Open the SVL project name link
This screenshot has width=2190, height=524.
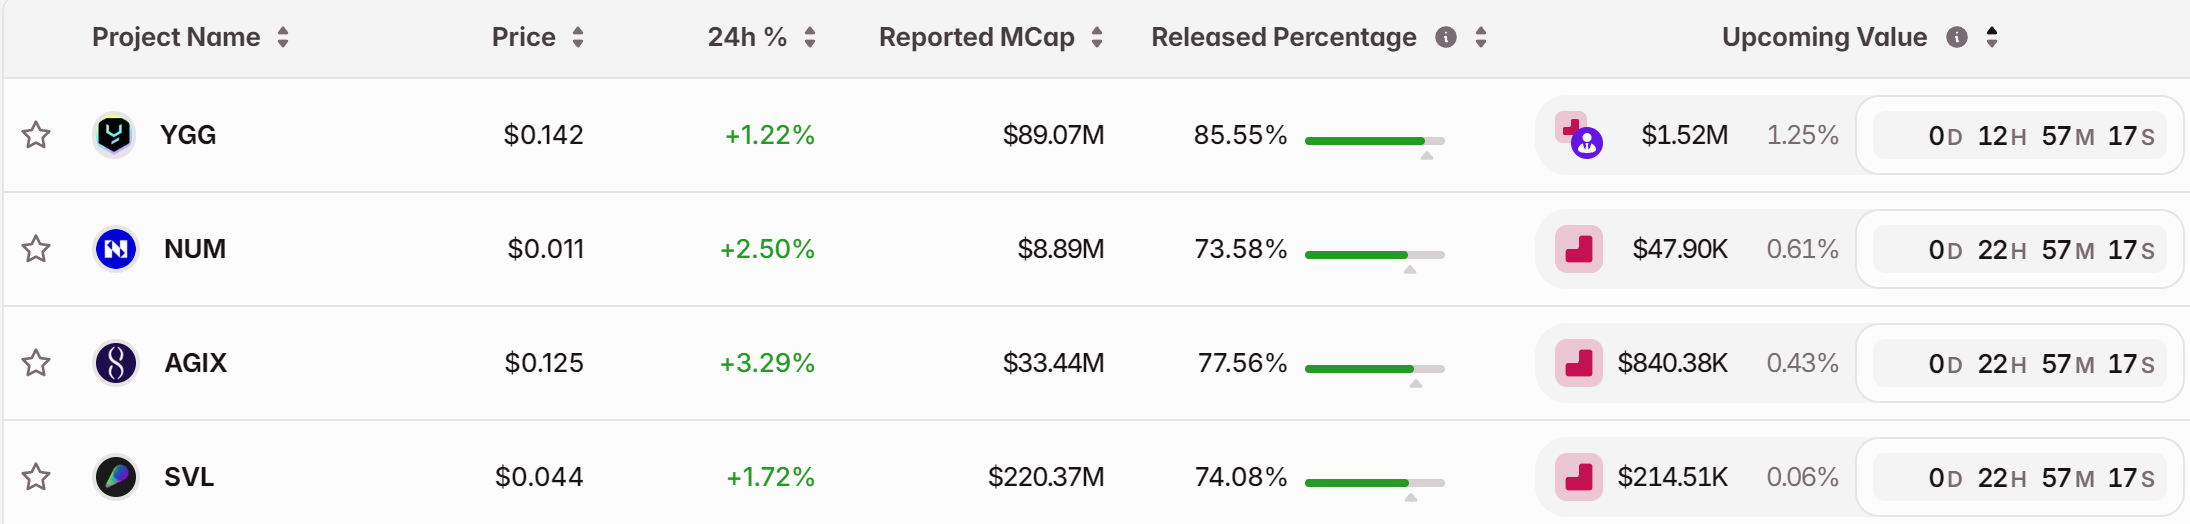[189, 477]
